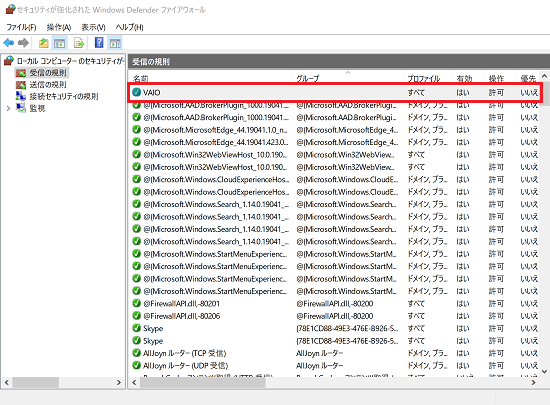Click the 監視 tree icon
Image resolution: width=550 pixels, height=405 pixels.
coord(21,108)
